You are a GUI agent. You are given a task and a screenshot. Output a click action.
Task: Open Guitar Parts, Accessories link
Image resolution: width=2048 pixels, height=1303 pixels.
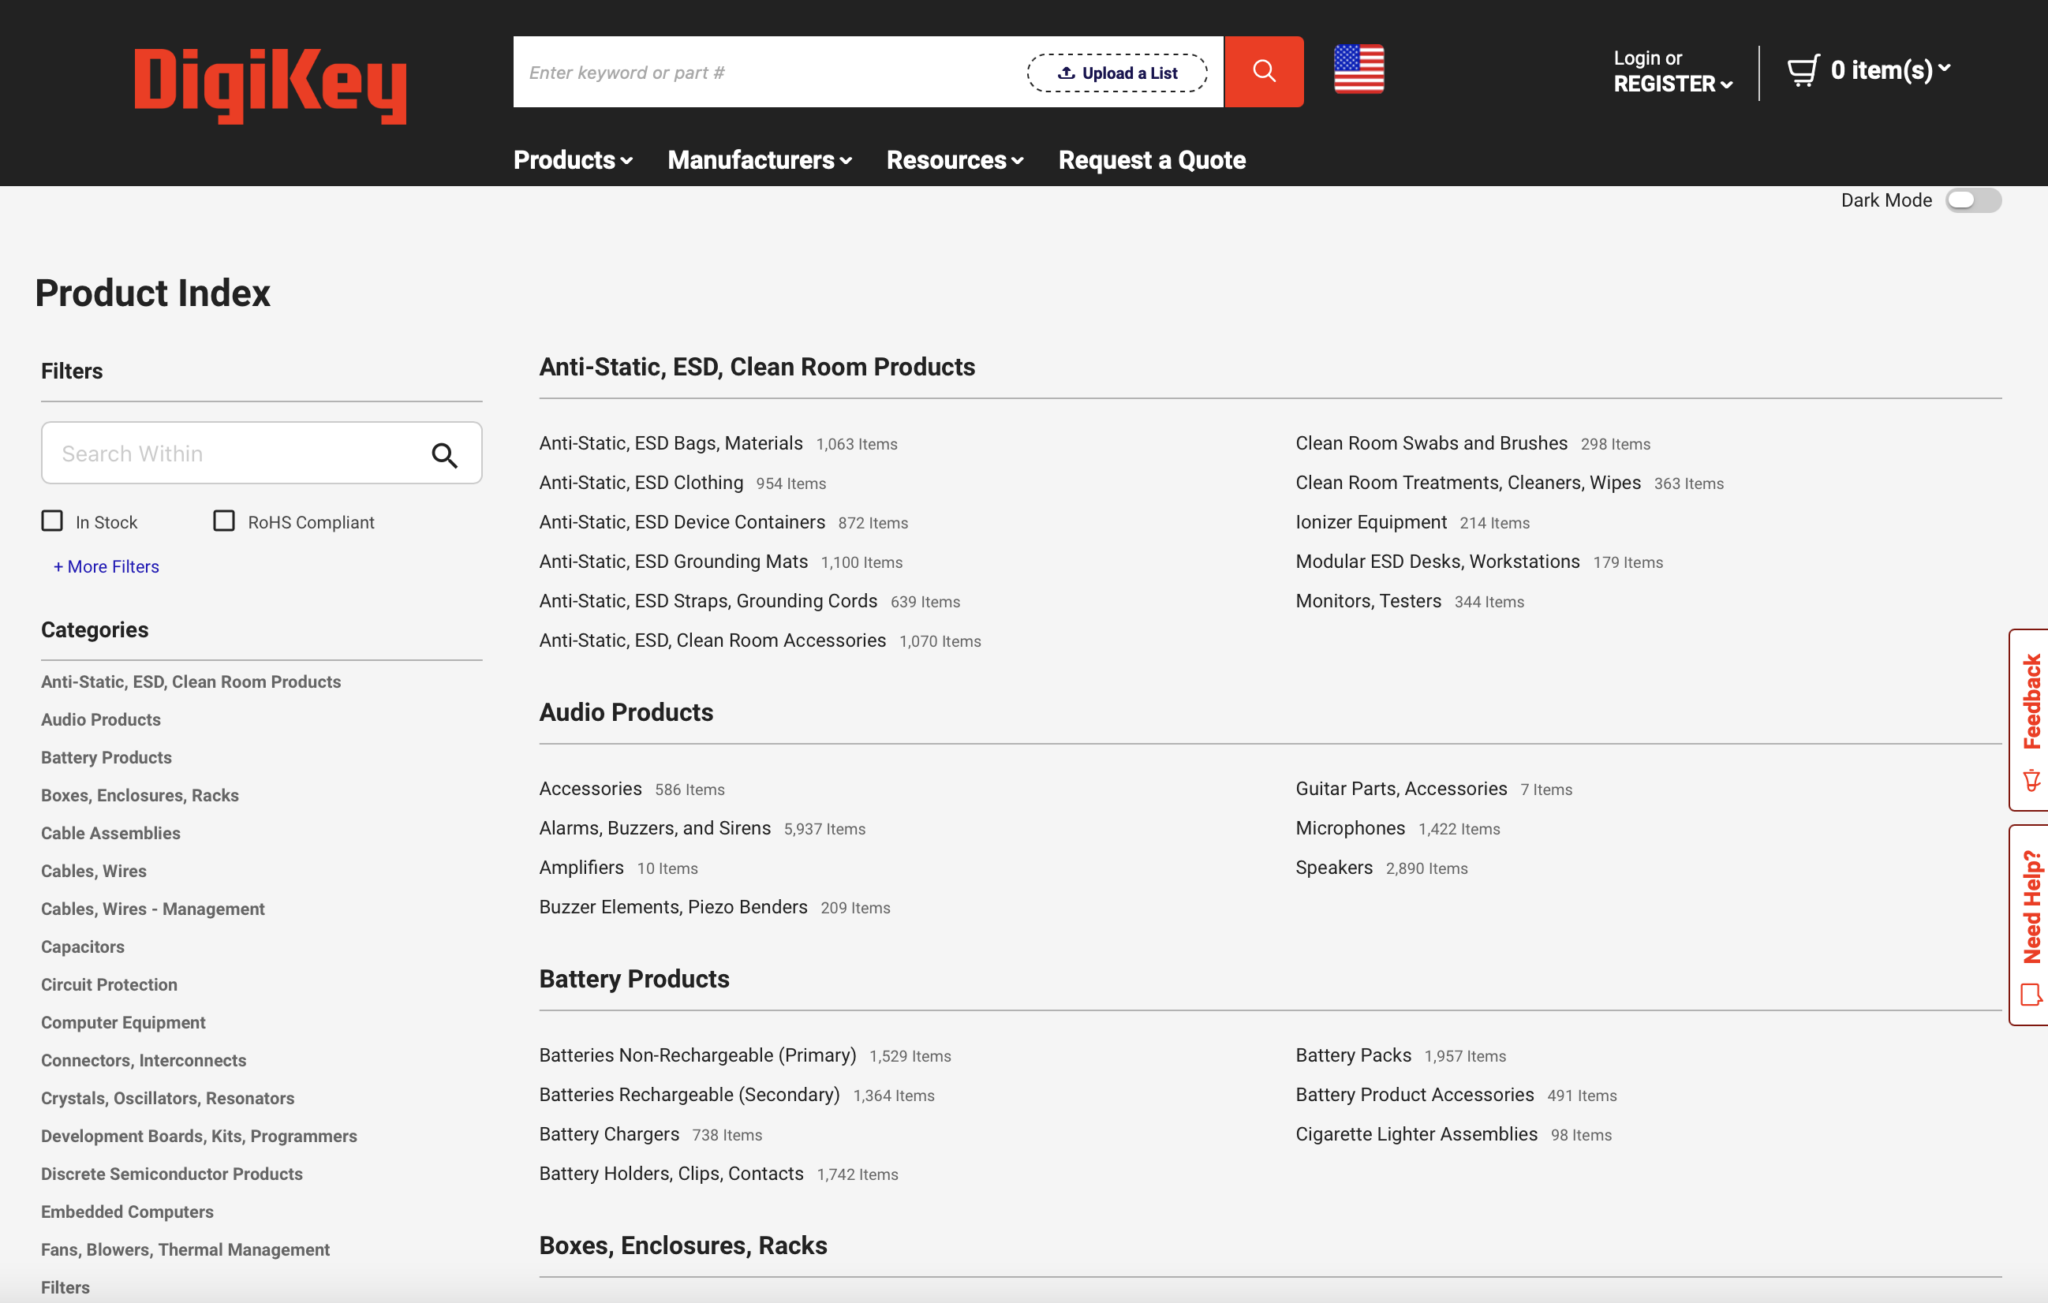pos(1401,788)
